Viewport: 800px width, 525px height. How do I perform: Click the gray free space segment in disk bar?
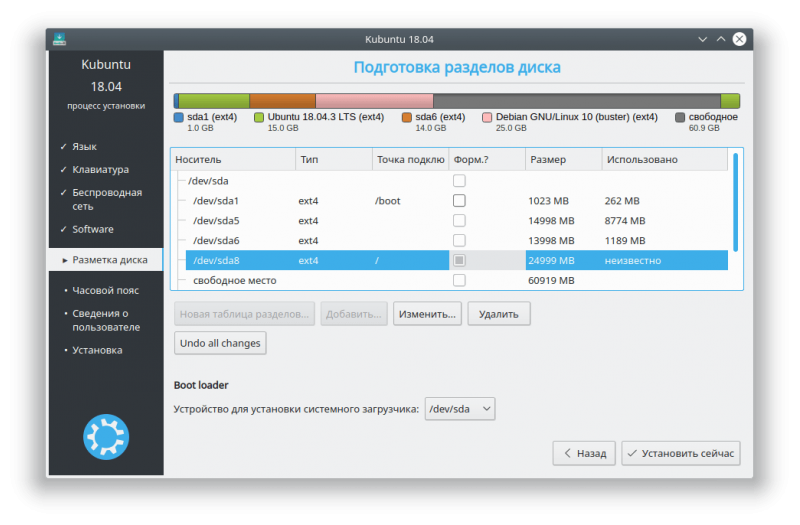577,101
